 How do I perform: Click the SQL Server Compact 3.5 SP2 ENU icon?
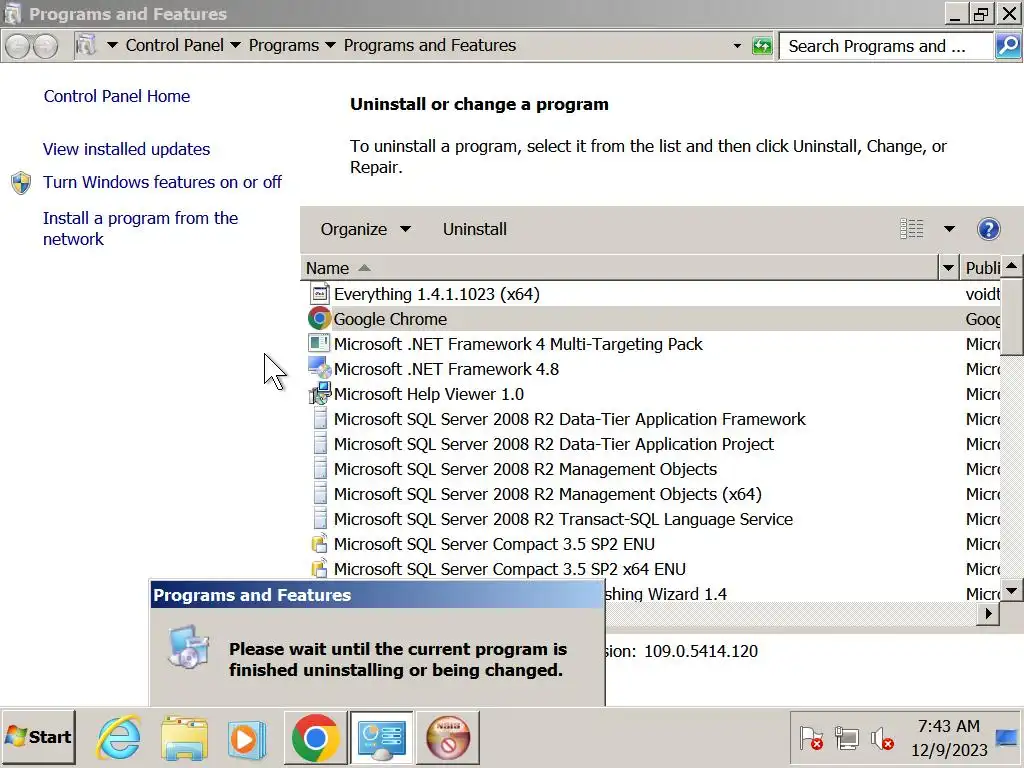[319, 543]
